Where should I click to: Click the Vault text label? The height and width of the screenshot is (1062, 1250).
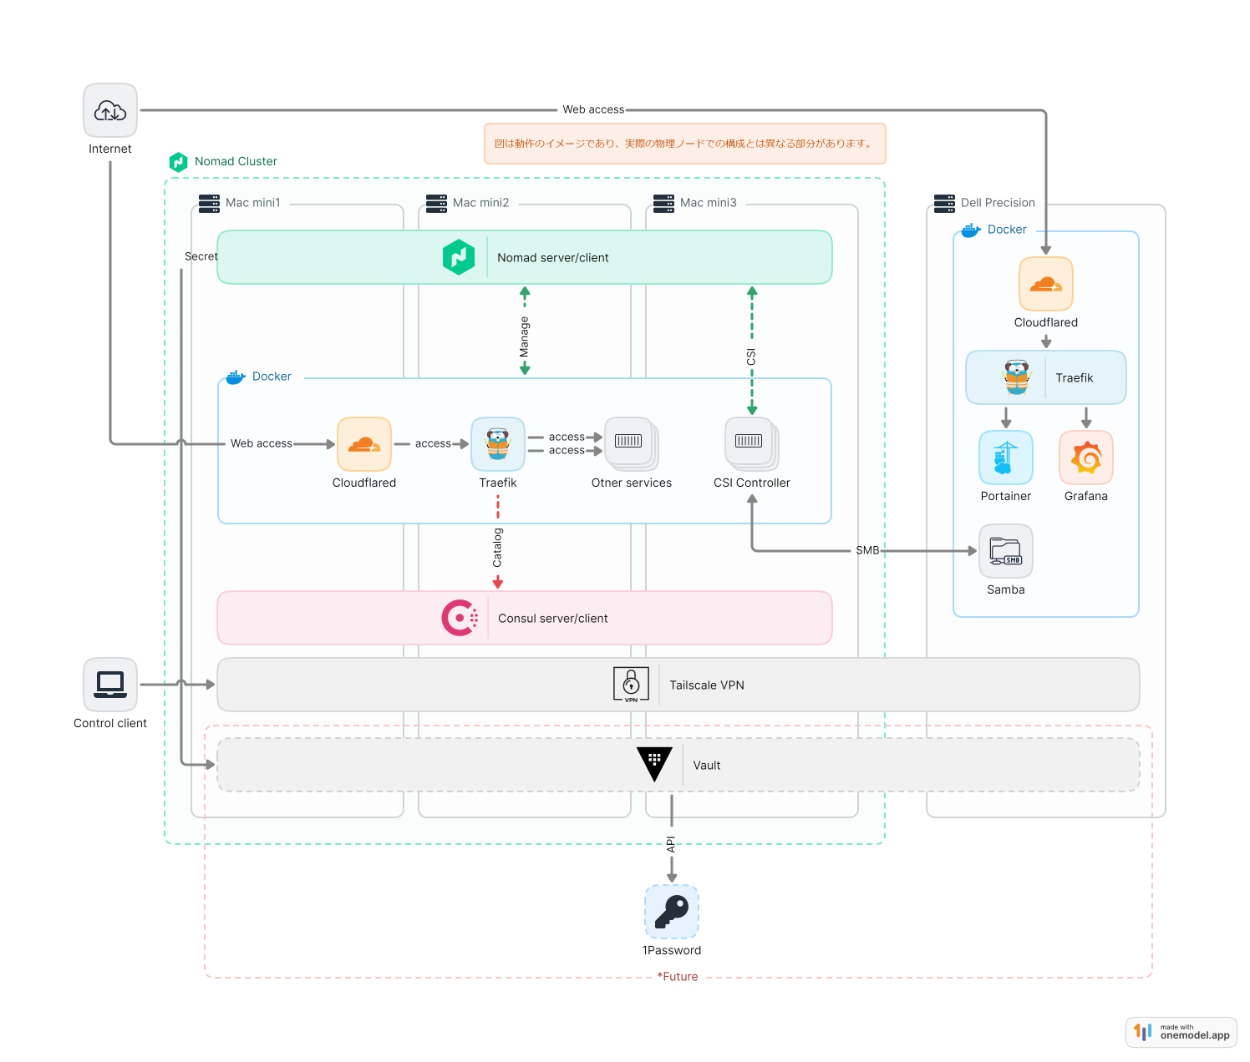pos(707,766)
